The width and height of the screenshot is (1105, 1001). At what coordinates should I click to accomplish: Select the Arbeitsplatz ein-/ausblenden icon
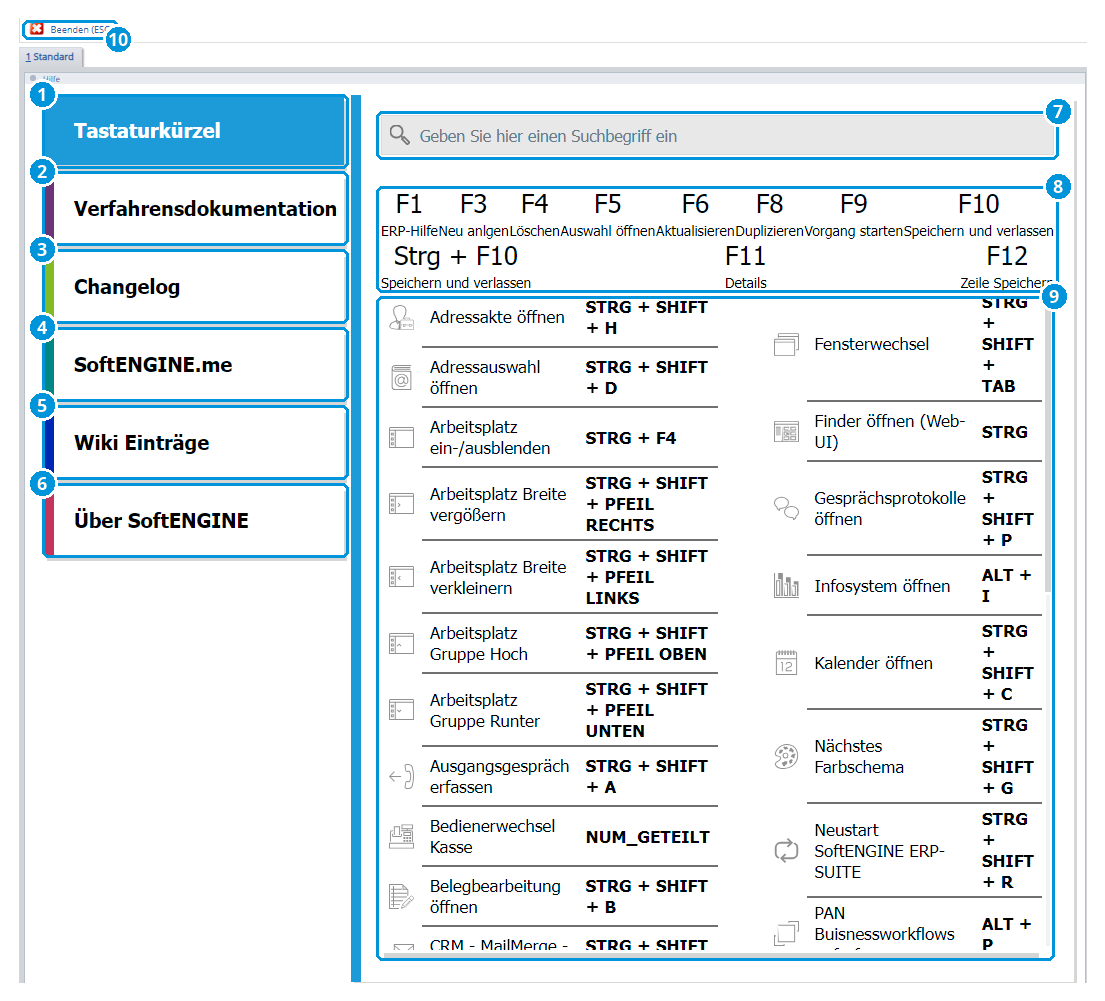[402, 438]
